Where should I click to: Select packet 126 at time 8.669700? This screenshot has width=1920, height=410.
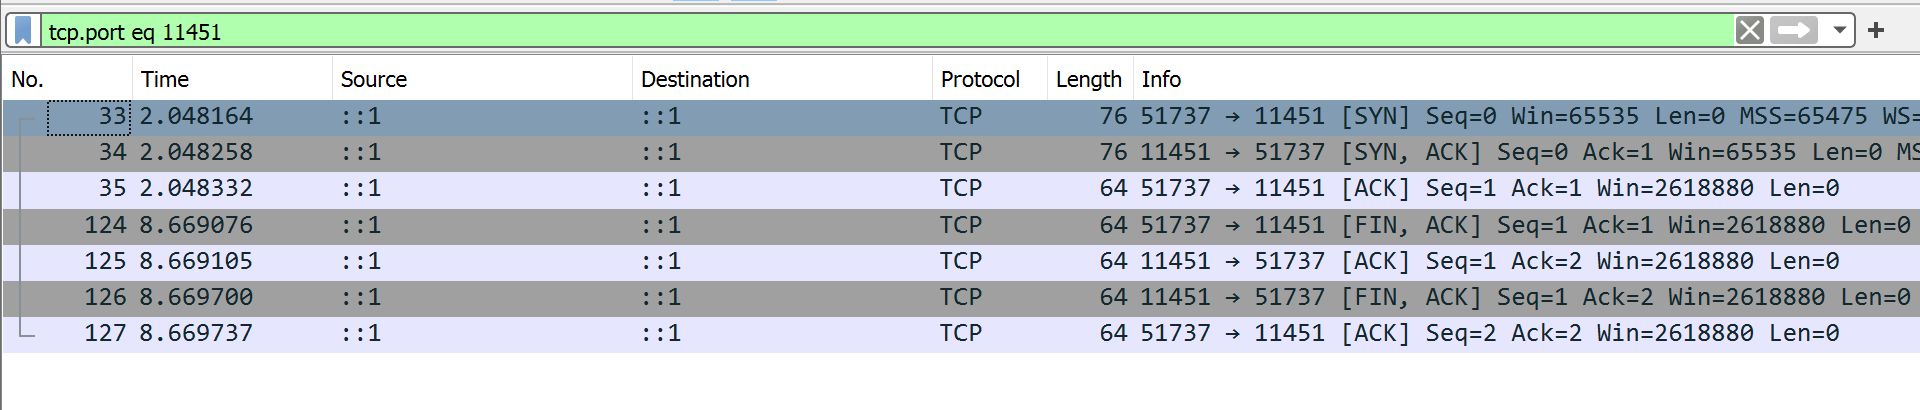coord(700,298)
